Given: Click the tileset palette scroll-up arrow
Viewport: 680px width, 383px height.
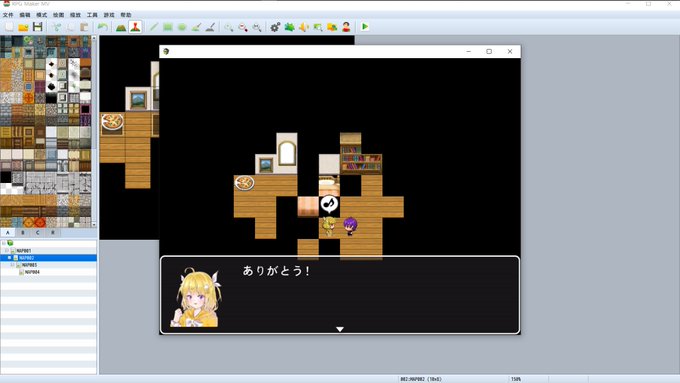Looking at the screenshot, I should 94,39.
